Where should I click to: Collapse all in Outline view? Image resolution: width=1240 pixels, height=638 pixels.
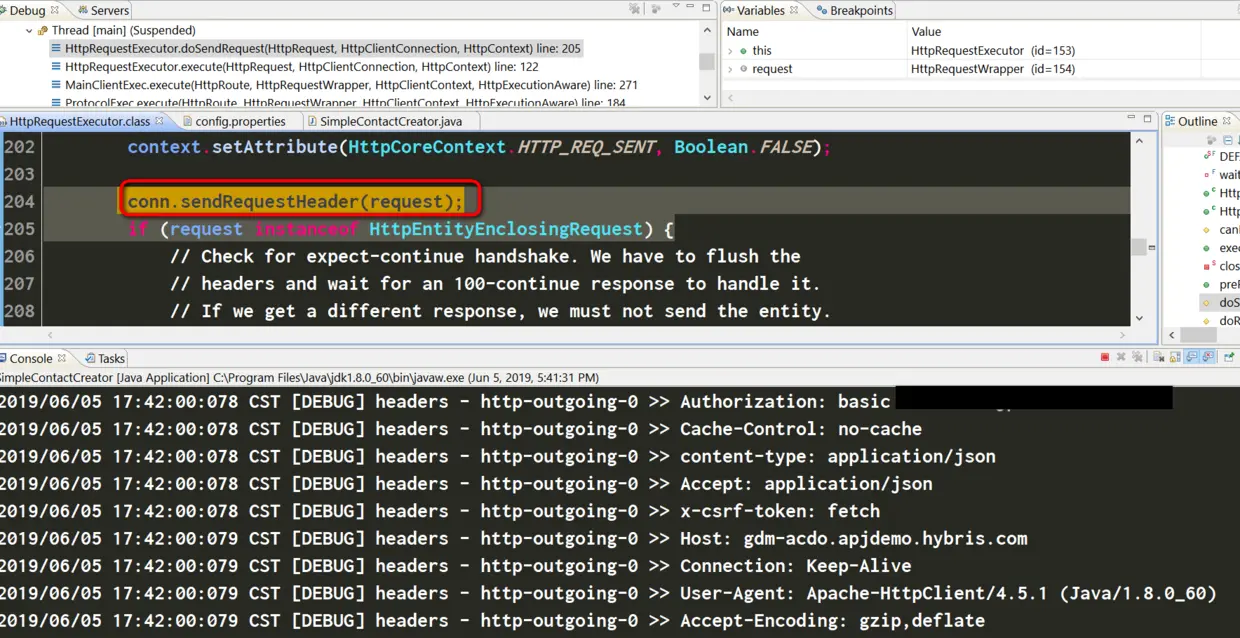coord(1228,140)
